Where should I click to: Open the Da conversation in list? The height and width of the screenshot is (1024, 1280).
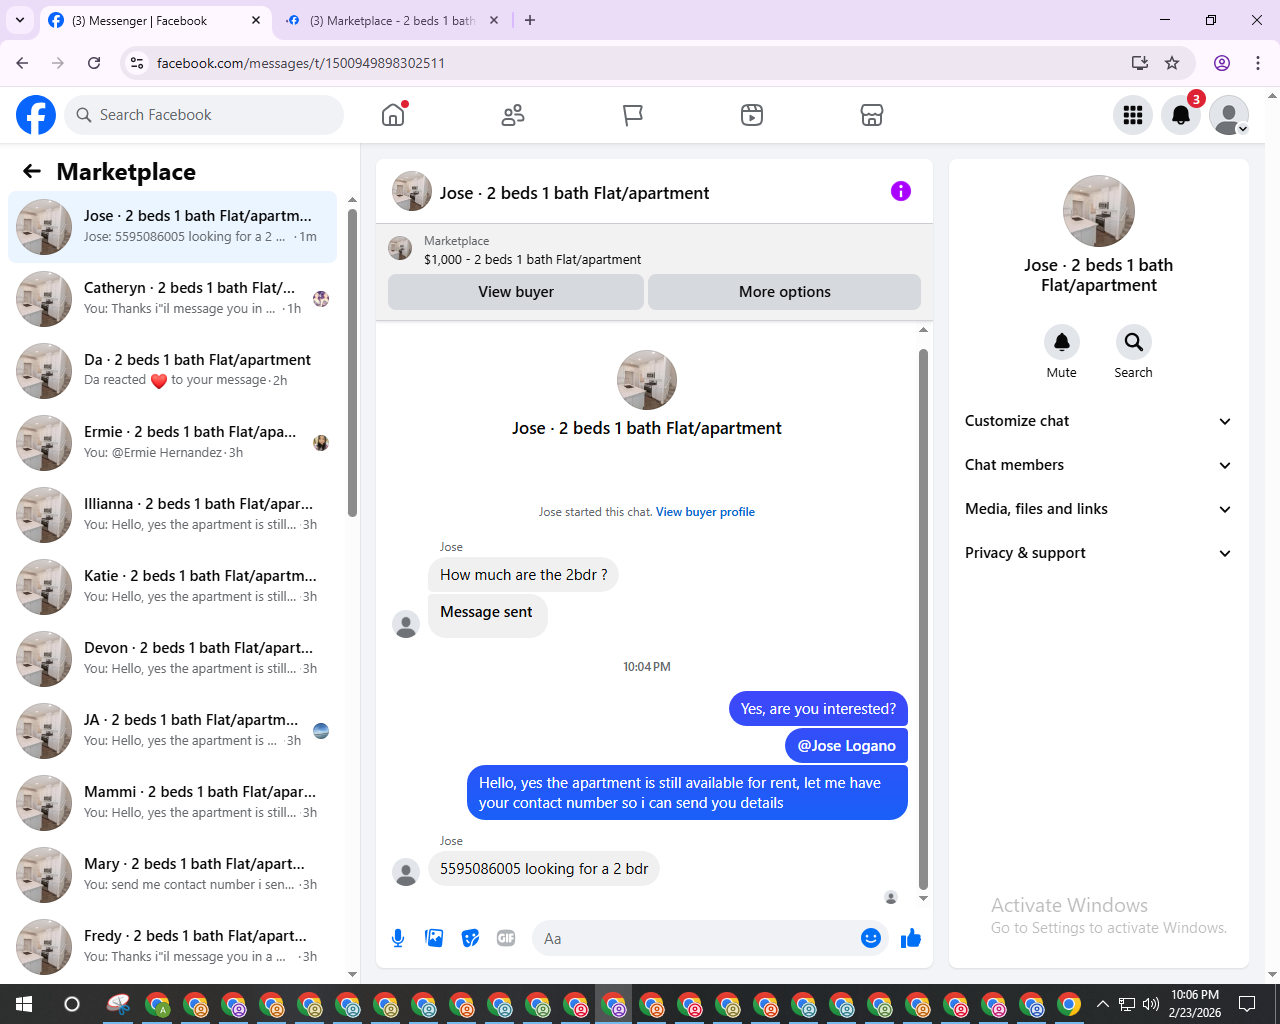[172, 370]
